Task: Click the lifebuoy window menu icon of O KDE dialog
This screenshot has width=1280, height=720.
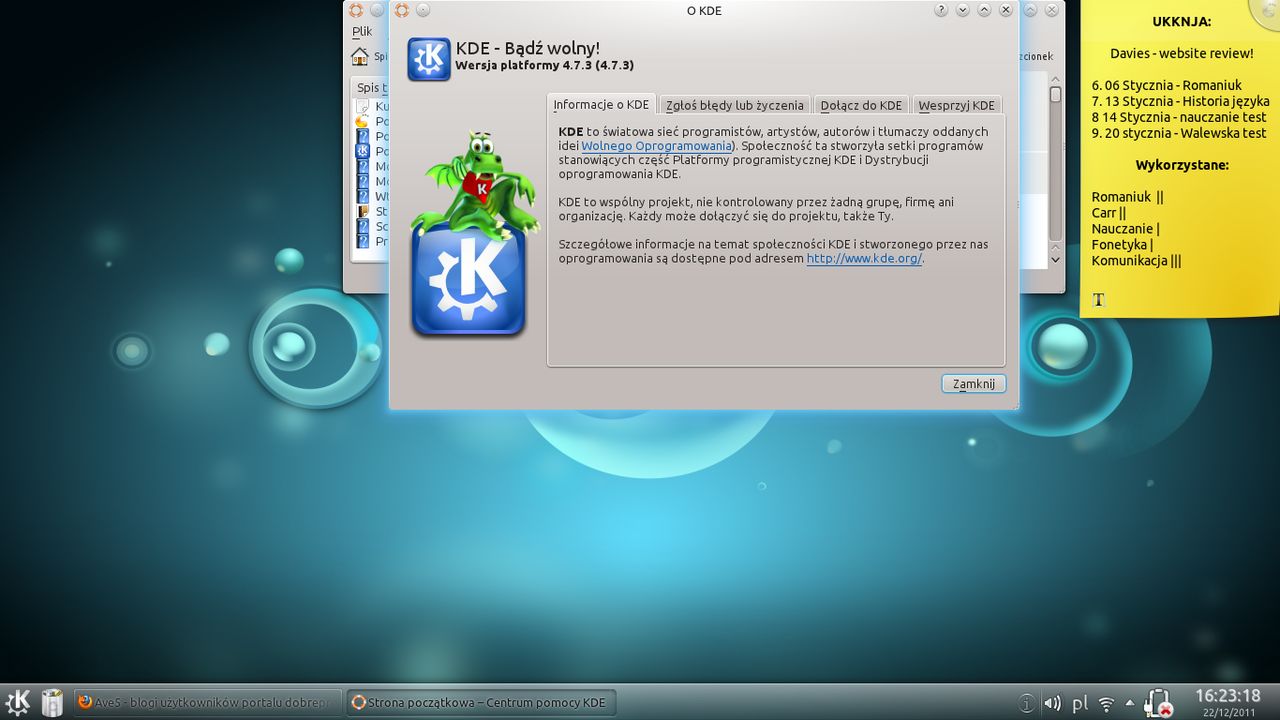Action: pos(402,10)
